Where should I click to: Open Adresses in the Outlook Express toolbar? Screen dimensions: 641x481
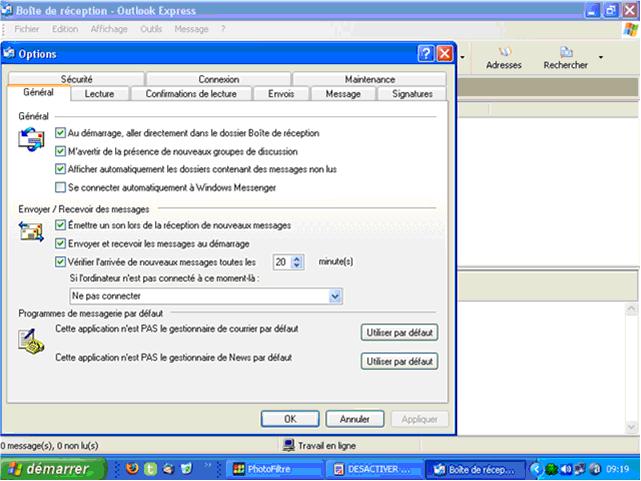(504, 58)
